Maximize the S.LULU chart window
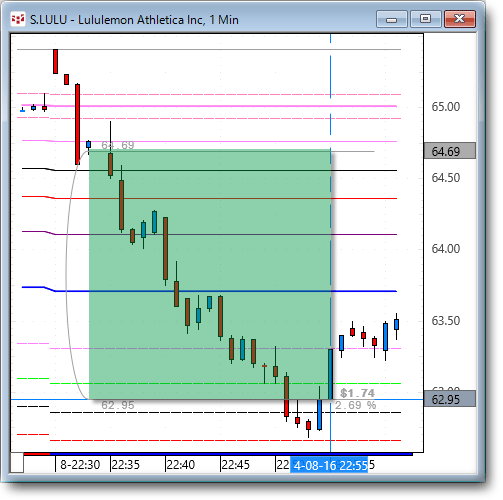 click(426, 19)
